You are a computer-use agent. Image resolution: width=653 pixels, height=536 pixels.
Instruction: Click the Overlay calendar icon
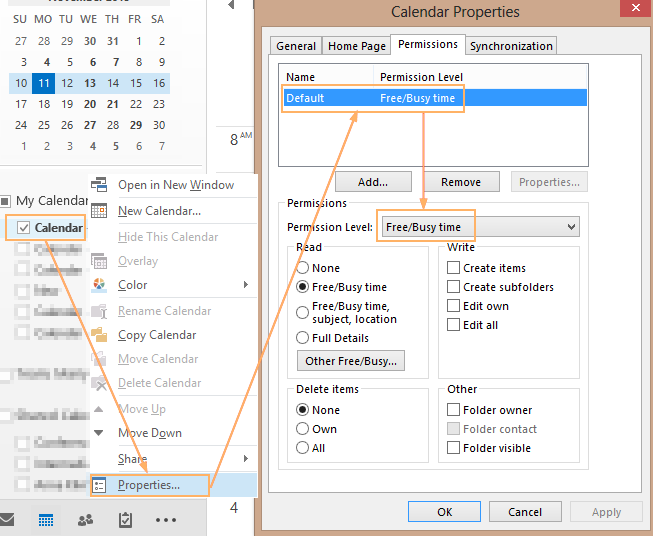[x=99, y=261]
